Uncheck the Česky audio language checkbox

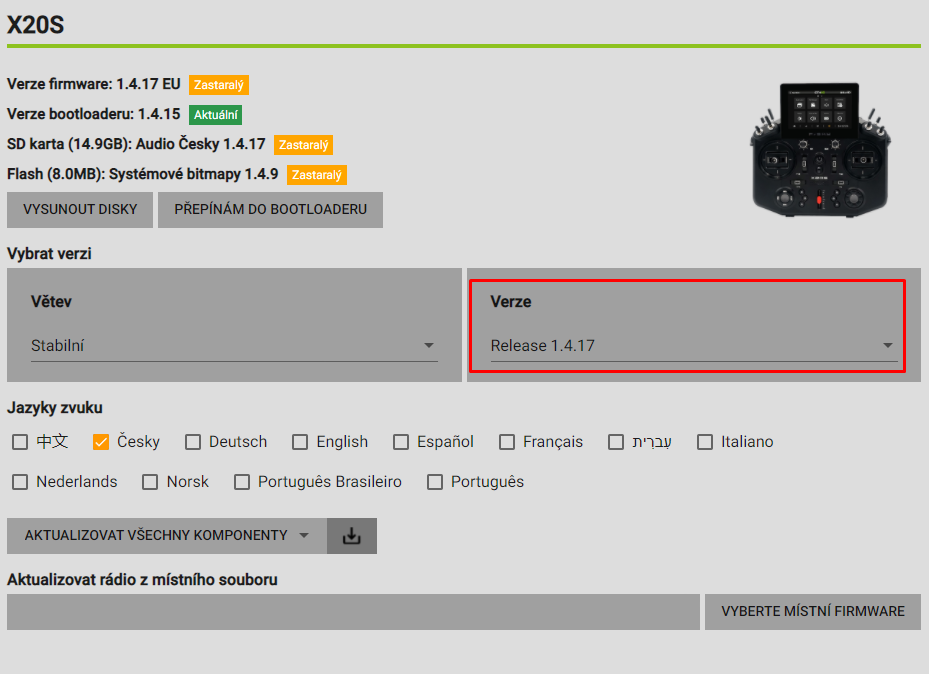click(101, 442)
